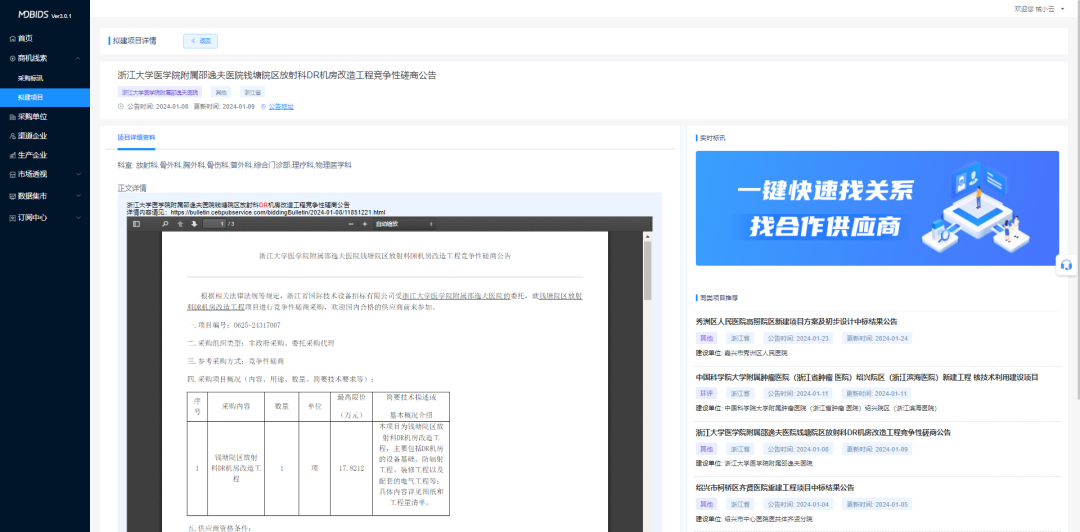Click 项目编号 0625-24317007 line in PDF
Image resolution: width=1080 pixels, height=532 pixels.
click(x=234, y=325)
